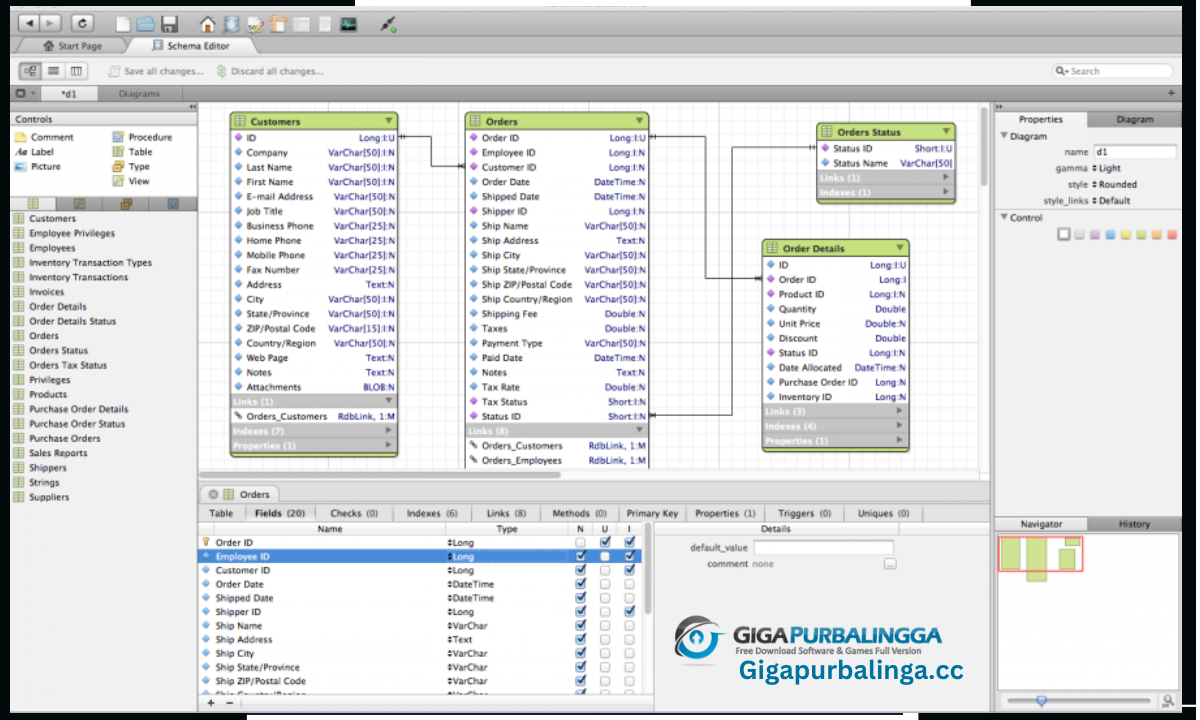Click the refresh button in toolbar
This screenshot has width=1200, height=720.
[x=82, y=22]
